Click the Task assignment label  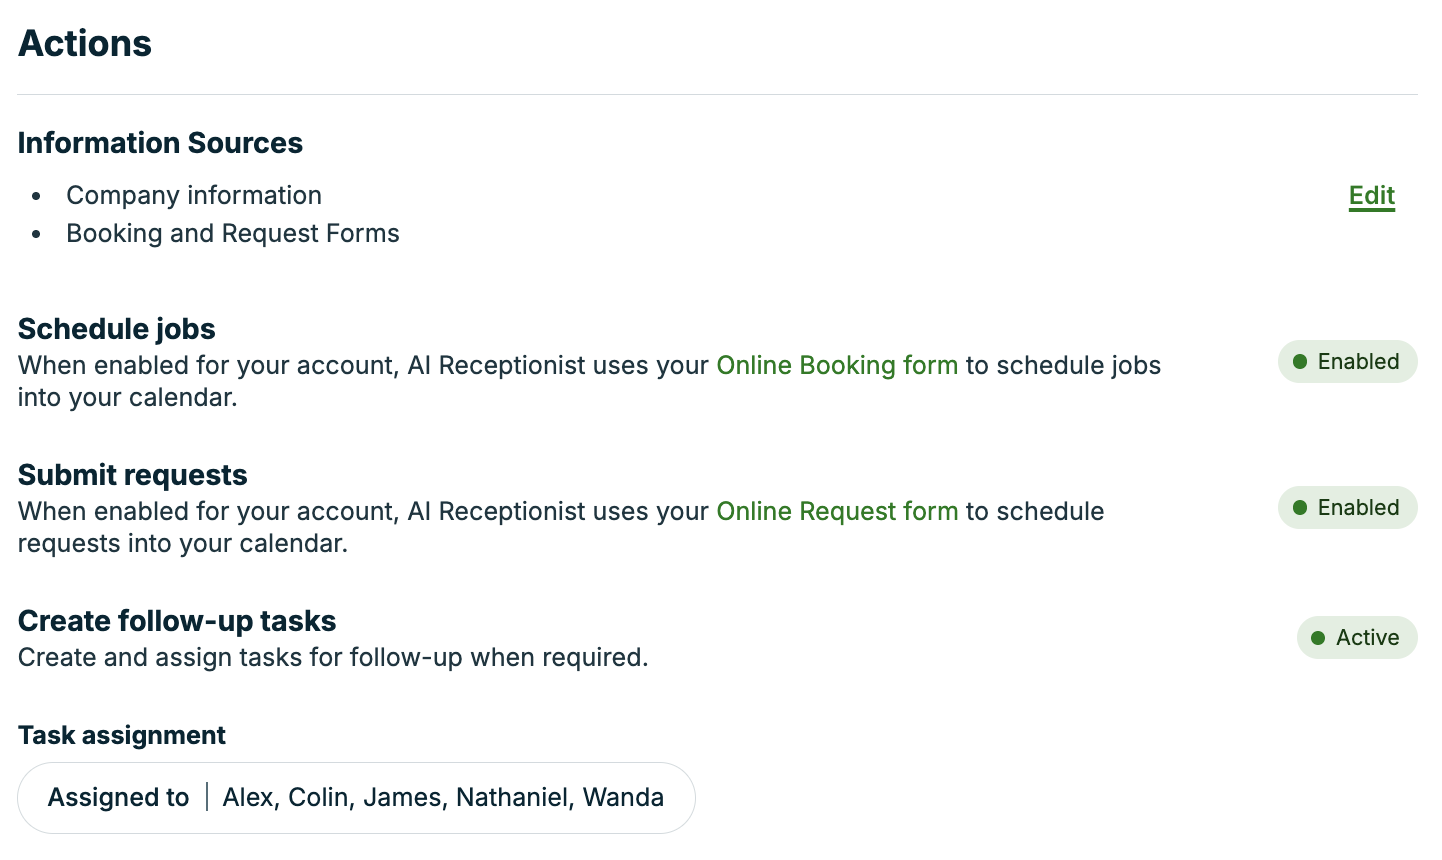(x=122, y=735)
